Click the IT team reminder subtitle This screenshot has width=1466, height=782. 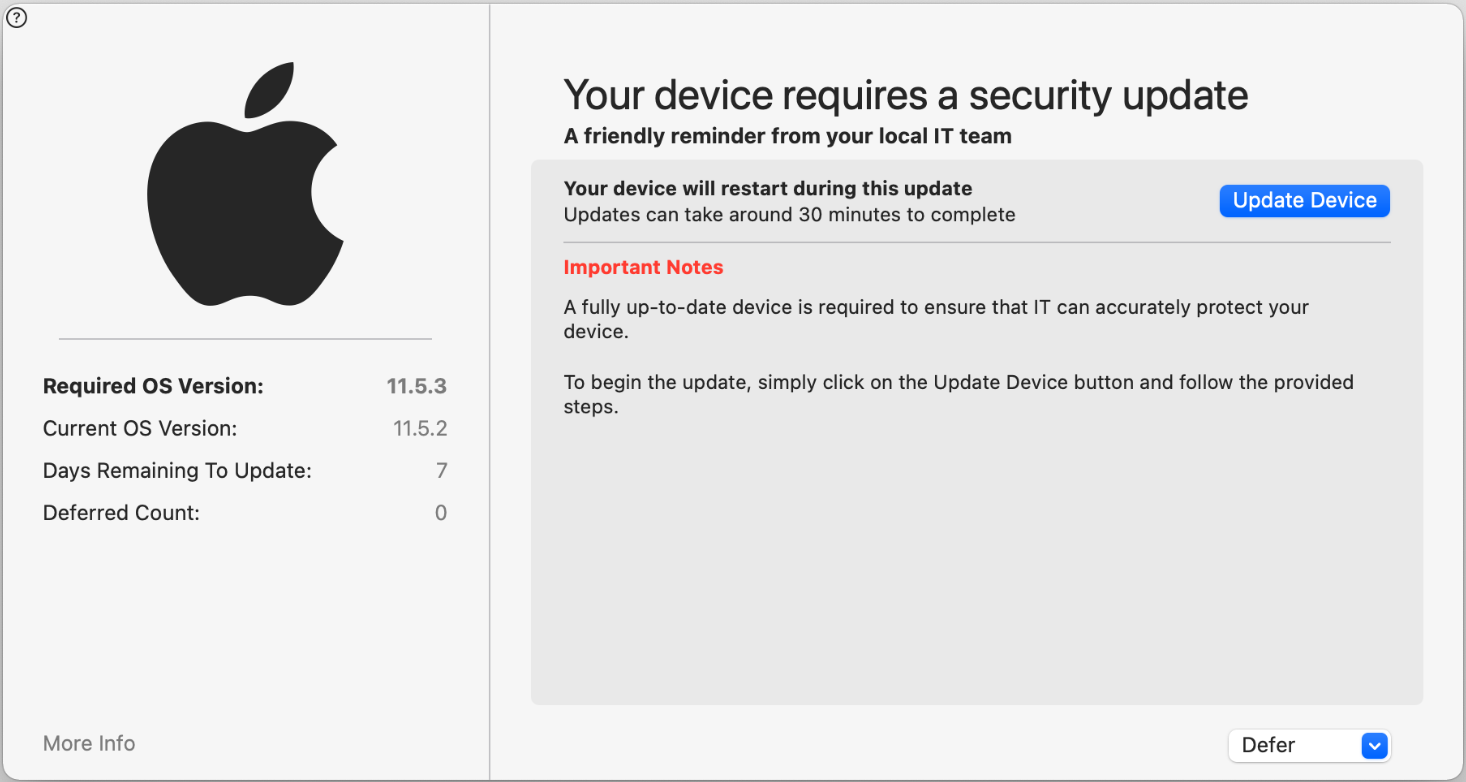pyautogui.click(x=786, y=136)
